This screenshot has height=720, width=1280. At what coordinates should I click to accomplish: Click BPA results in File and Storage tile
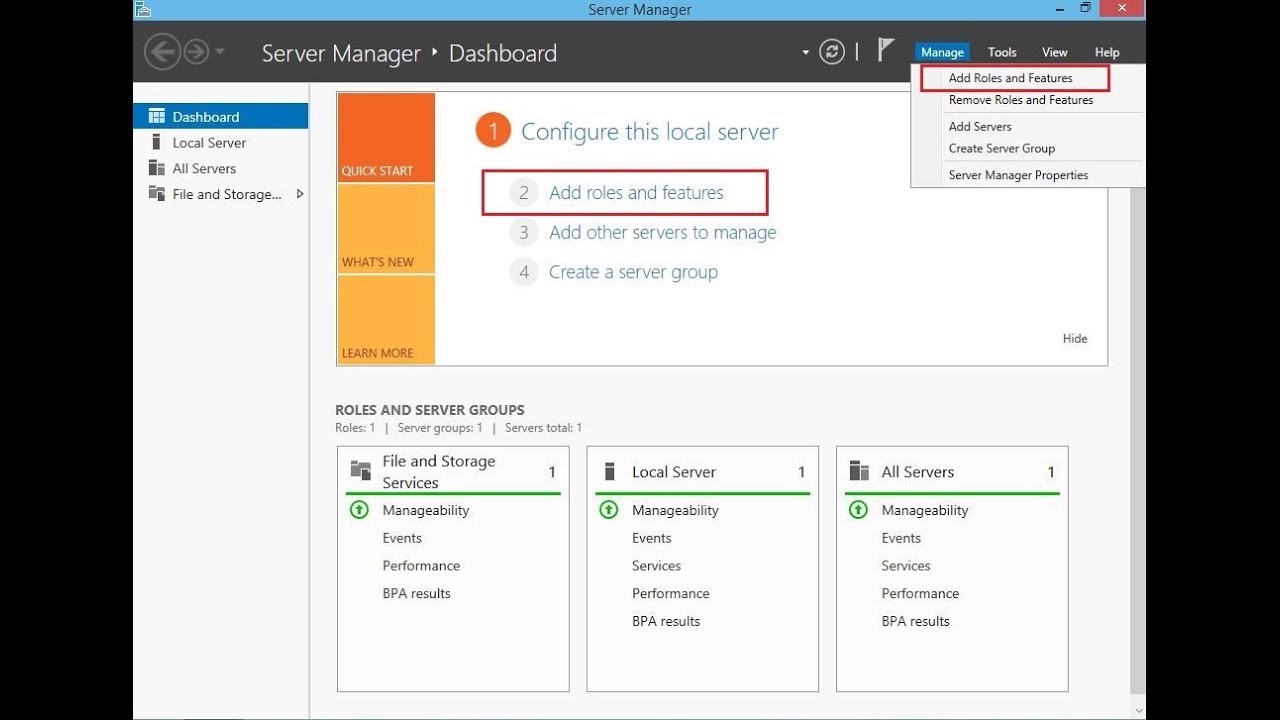point(416,594)
